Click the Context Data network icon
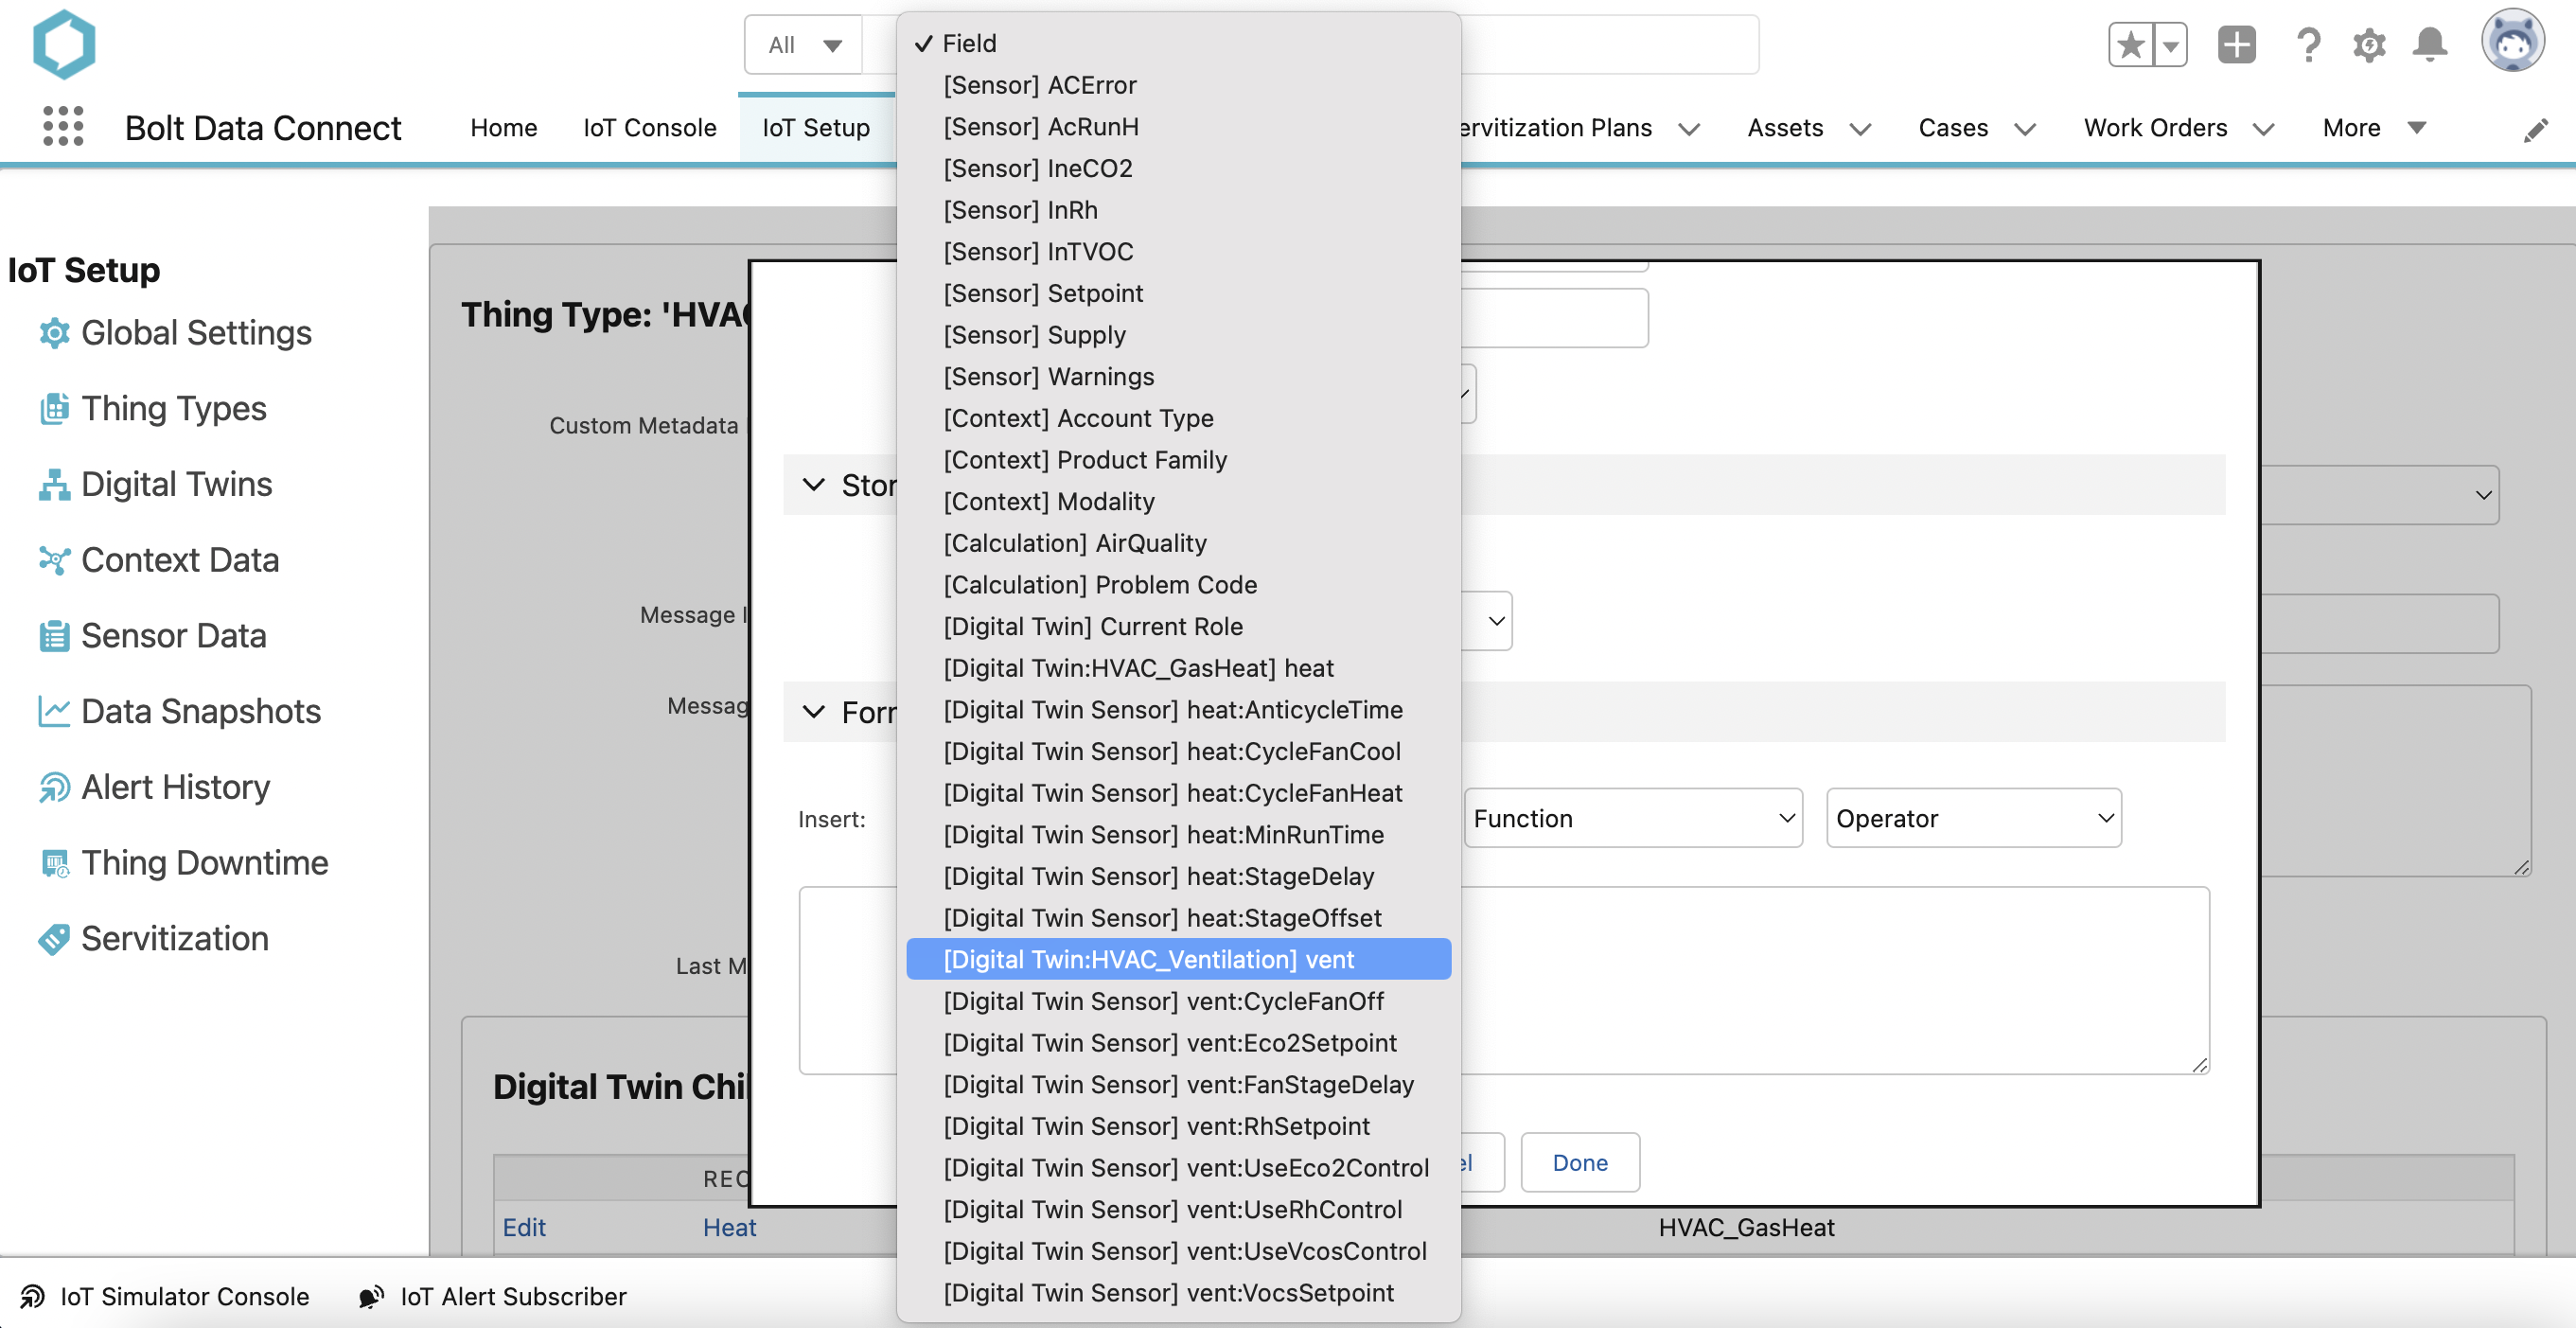 coord(54,560)
